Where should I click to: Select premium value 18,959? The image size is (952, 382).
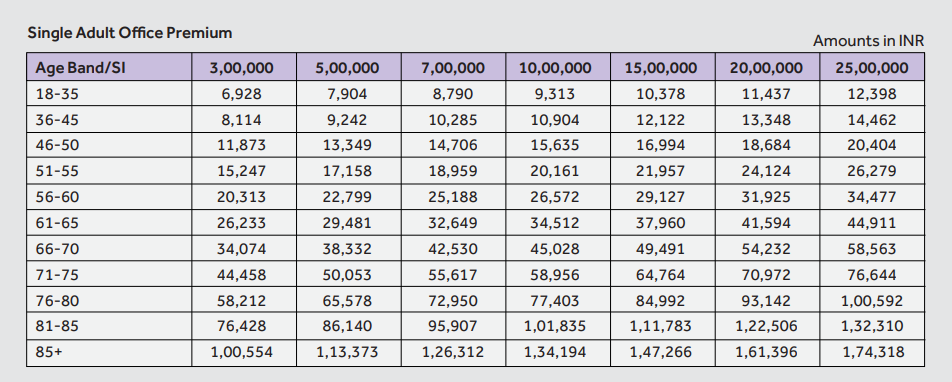(453, 171)
